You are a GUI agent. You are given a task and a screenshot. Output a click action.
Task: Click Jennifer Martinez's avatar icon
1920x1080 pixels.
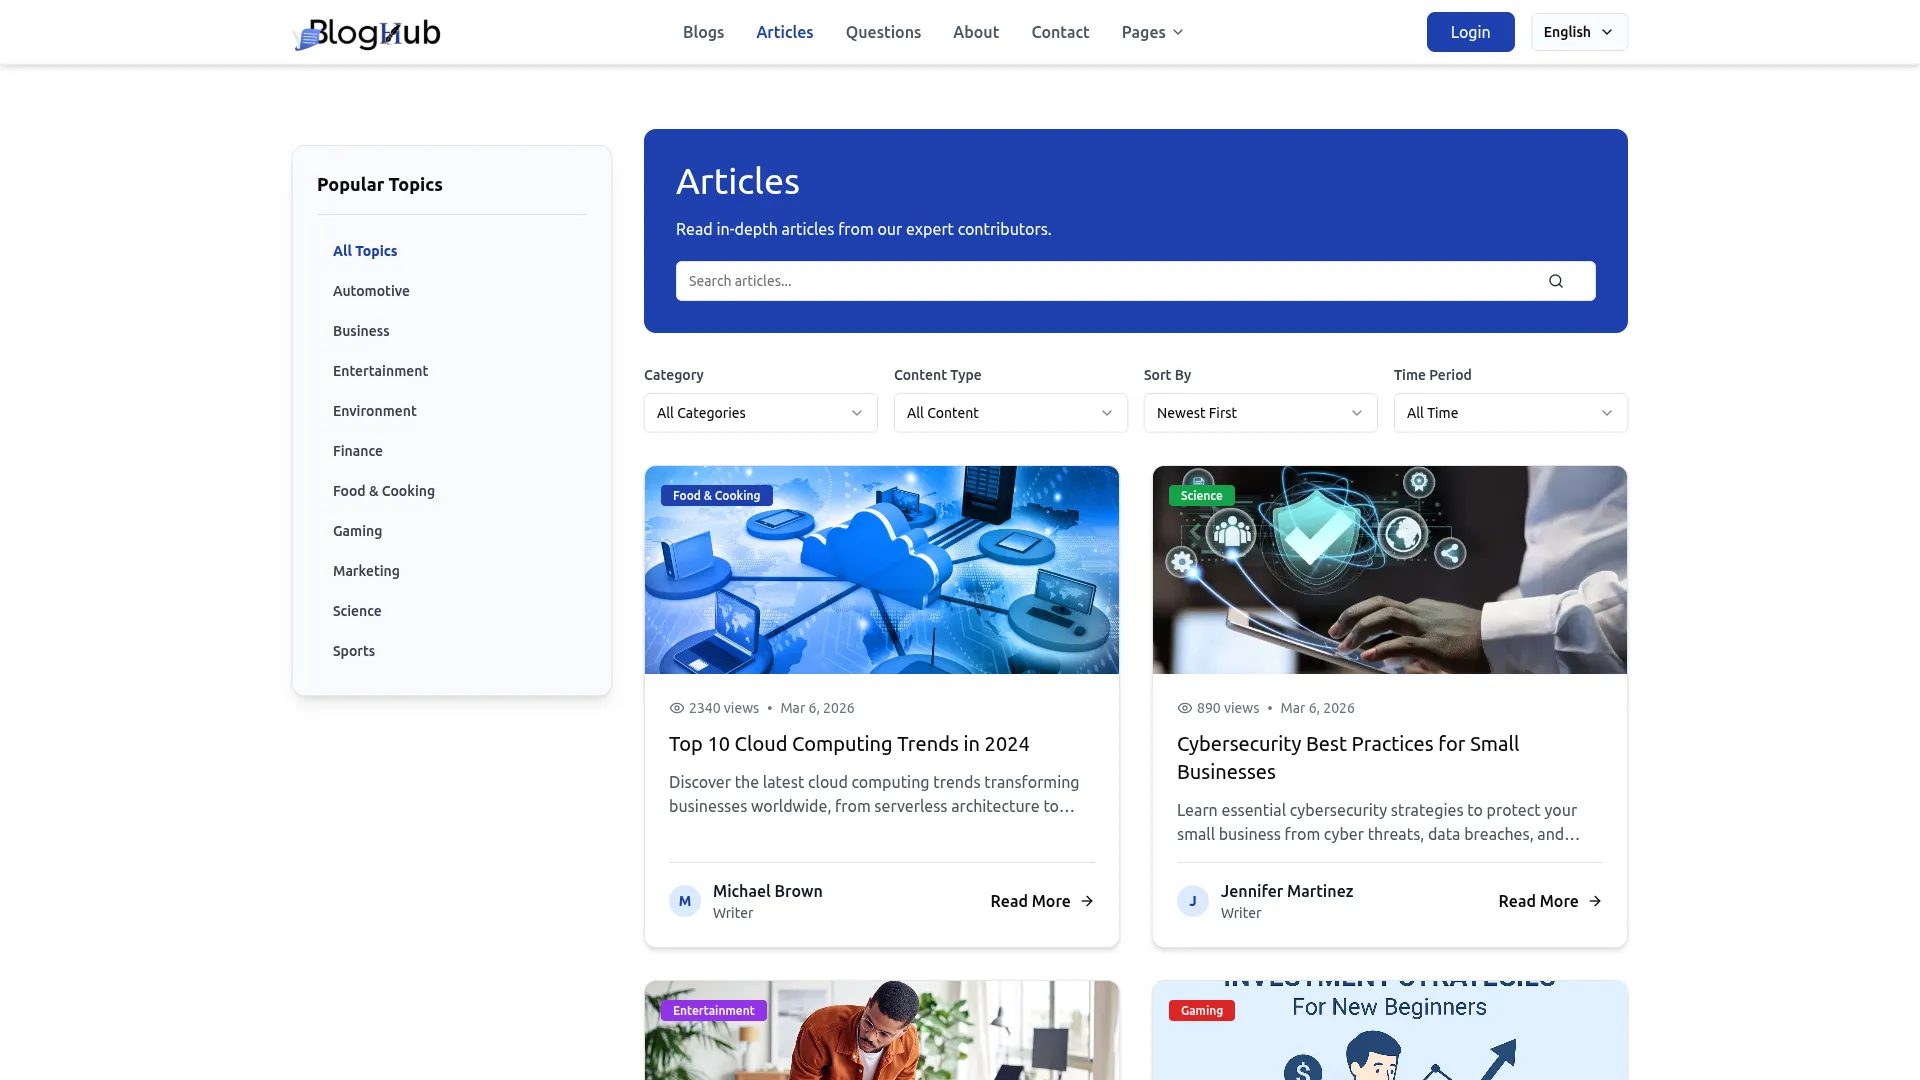click(x=1192, y=901)
